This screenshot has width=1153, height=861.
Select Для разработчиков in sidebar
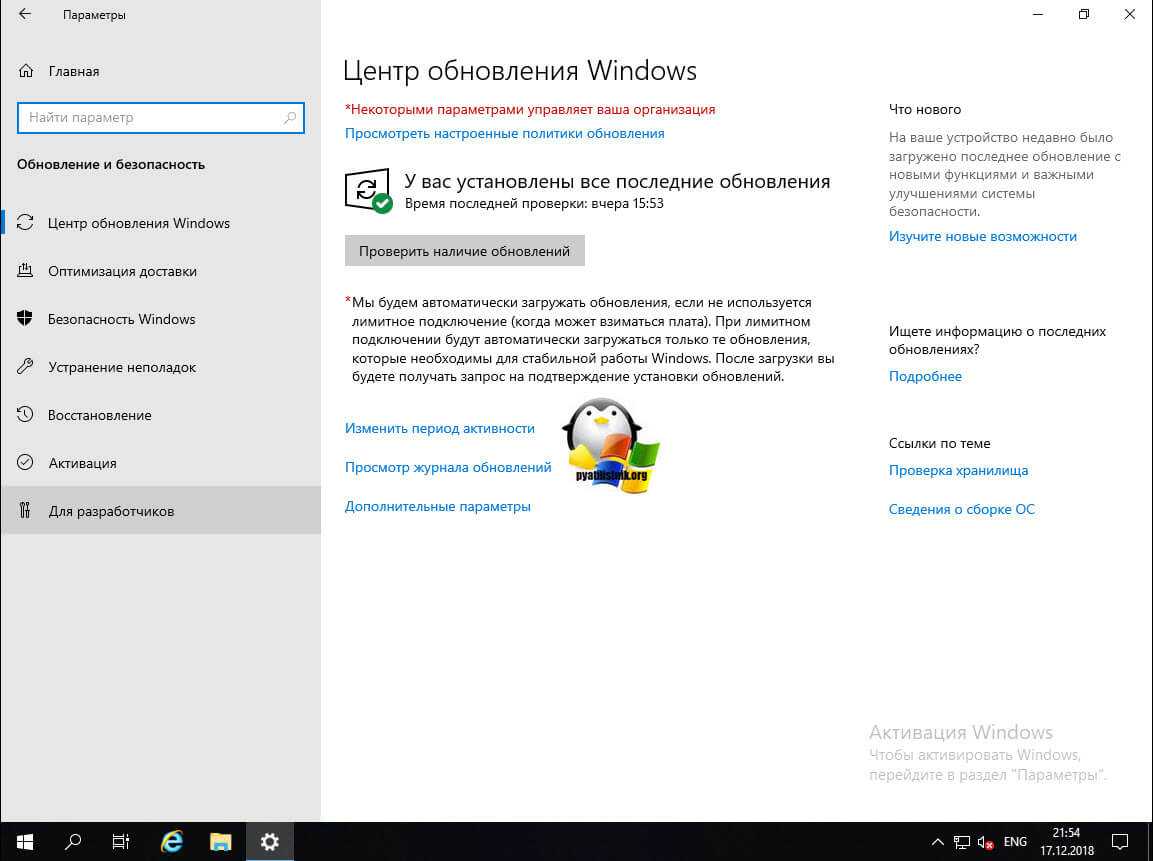(x=111, y=511)
